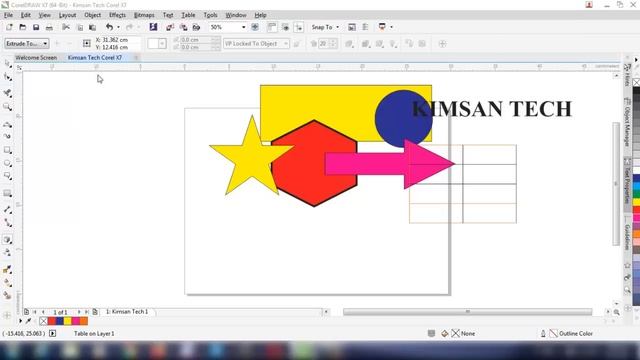Screen dimensions: 640x360
Task: Select the Text tool in toolbox
Action: [7, 193]
